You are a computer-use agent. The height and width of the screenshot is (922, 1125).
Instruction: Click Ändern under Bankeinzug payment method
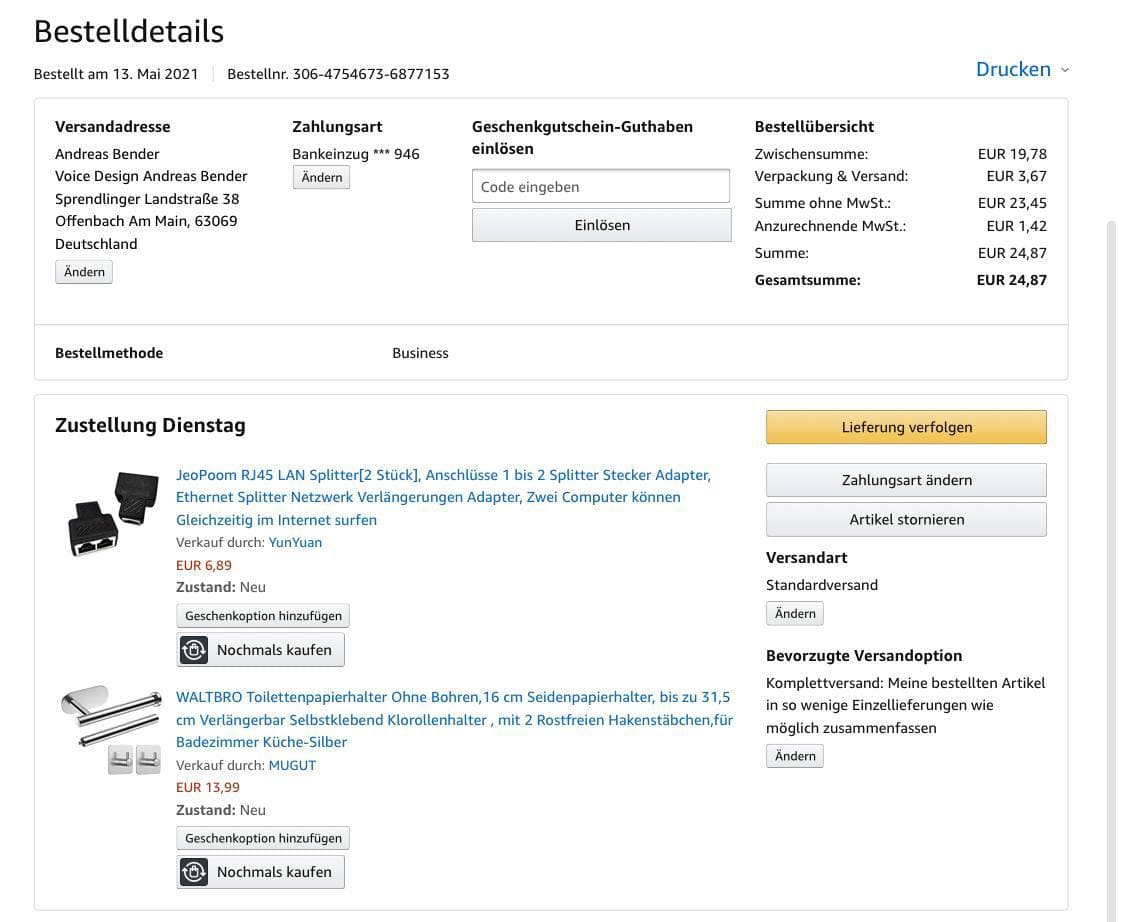[321, 177]
